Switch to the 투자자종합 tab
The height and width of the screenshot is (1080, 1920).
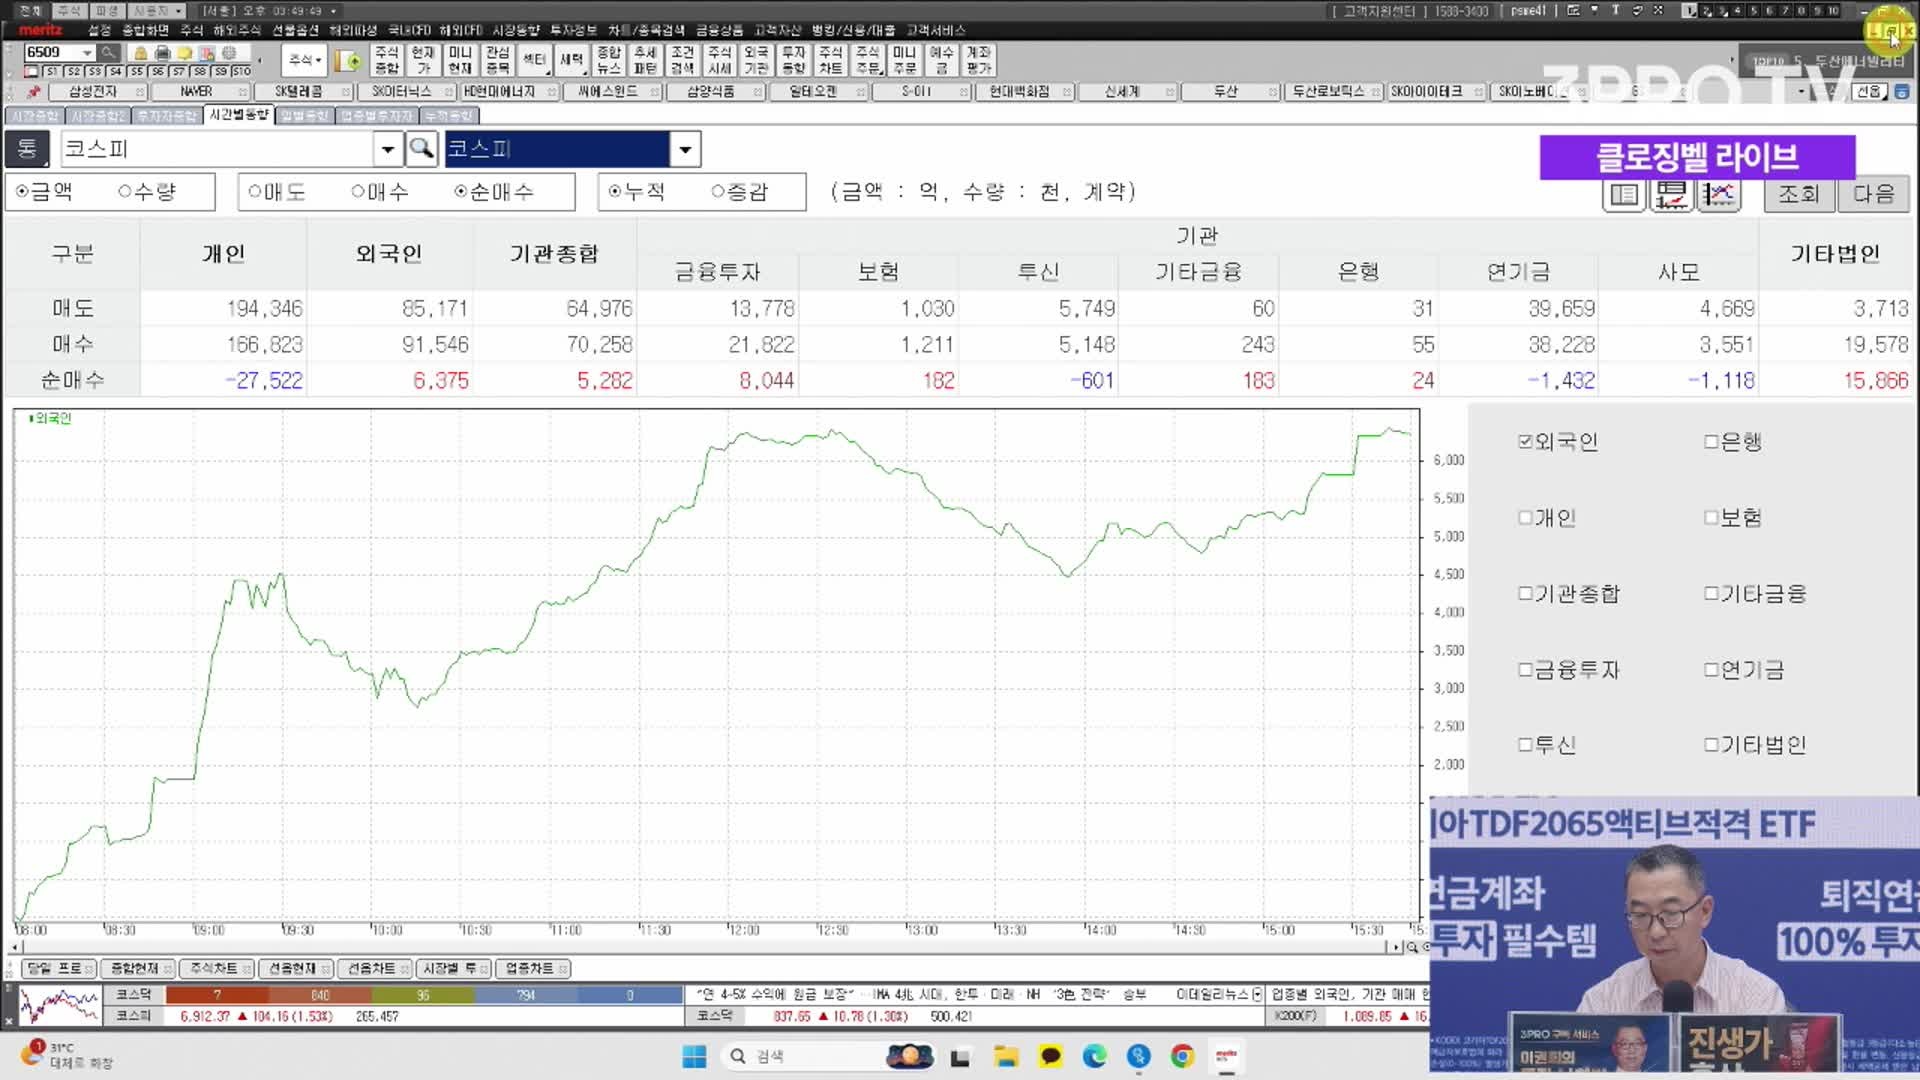167,116
